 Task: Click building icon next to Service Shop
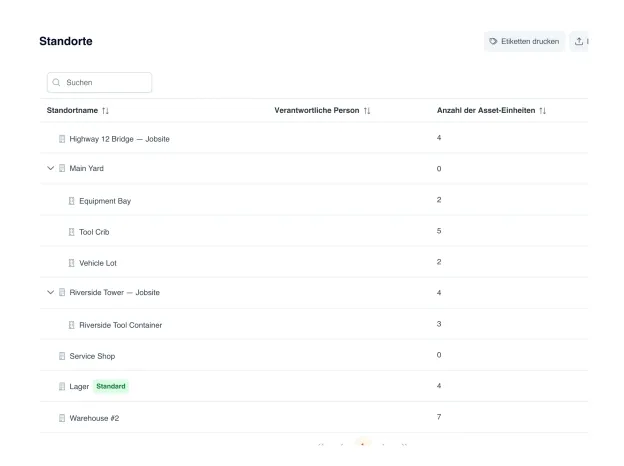coord(62,356)
